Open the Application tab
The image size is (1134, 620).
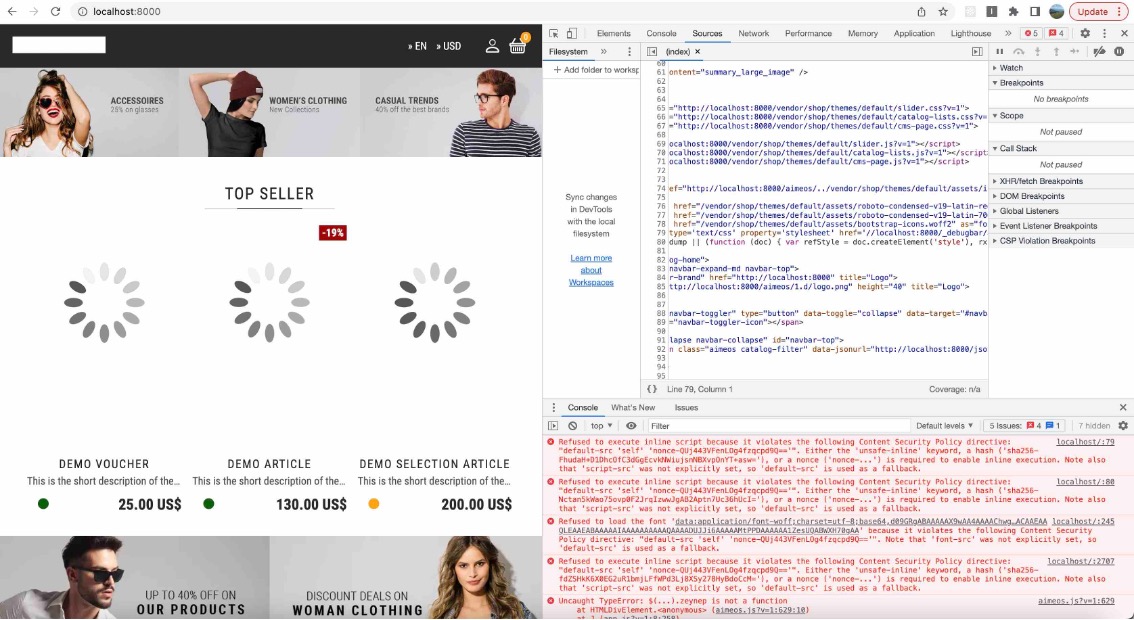pos(914,33)
